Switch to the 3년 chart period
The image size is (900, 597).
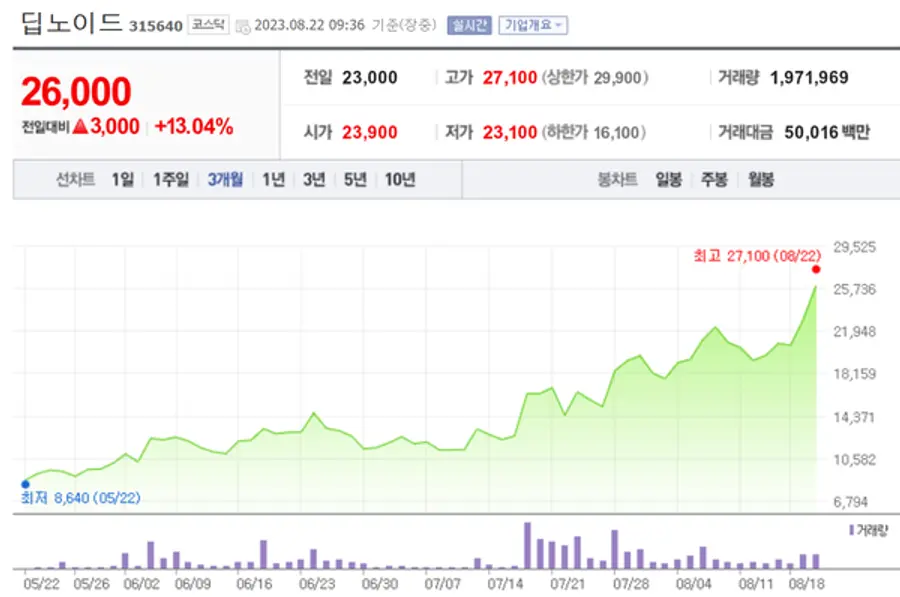click(314, 180)
